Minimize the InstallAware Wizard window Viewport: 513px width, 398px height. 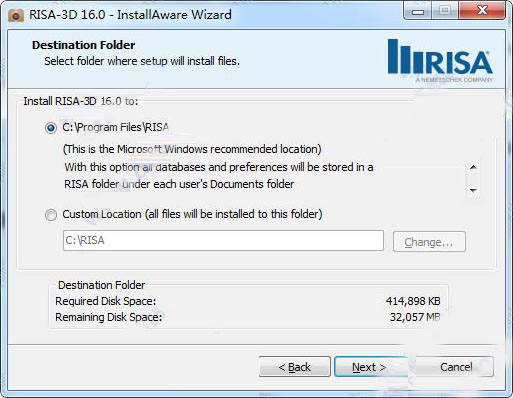point(418,11)
